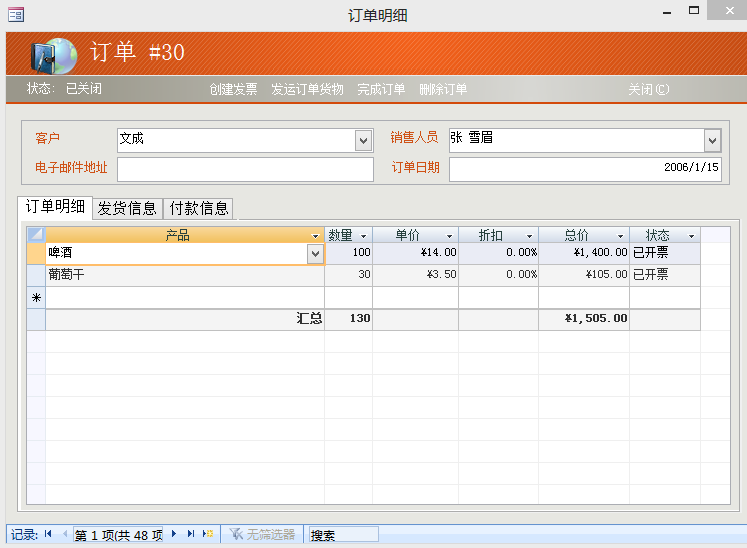Click the 已开票 status in the 葡萄干 row
747x548 pixels.
(665, 275)
